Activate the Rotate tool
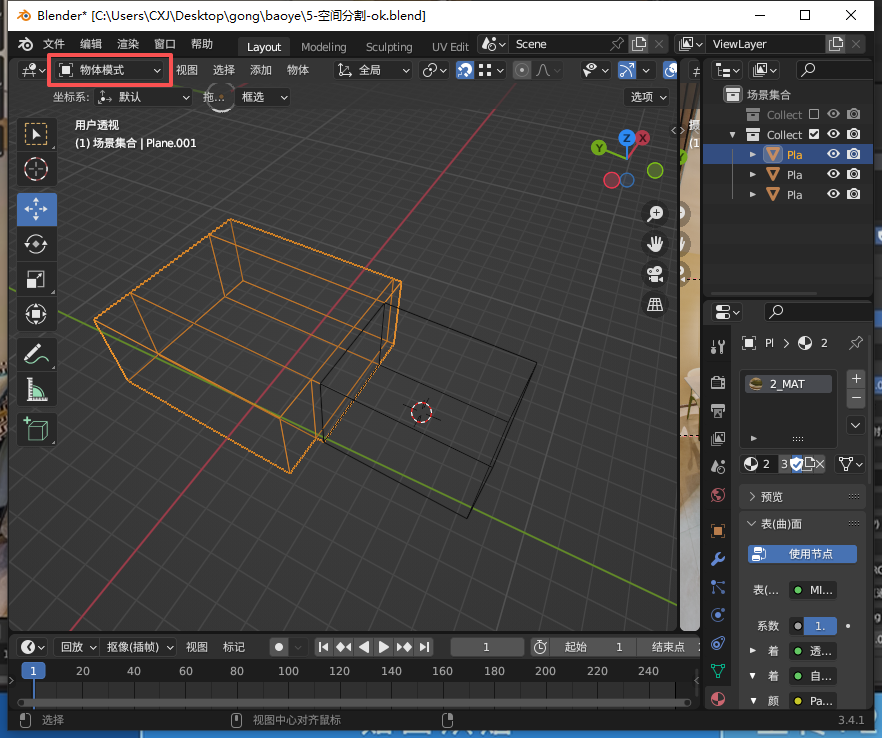The image size is (882, 738). 36,244
